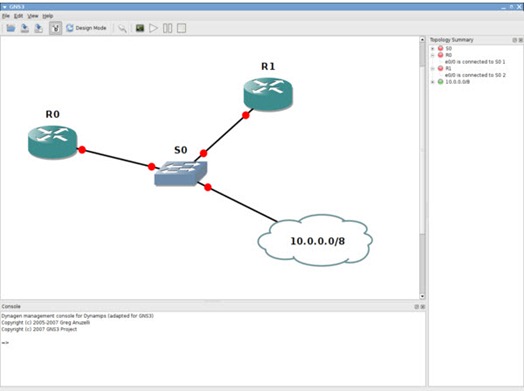
Task: Close the Console panel
Action: 423,306
